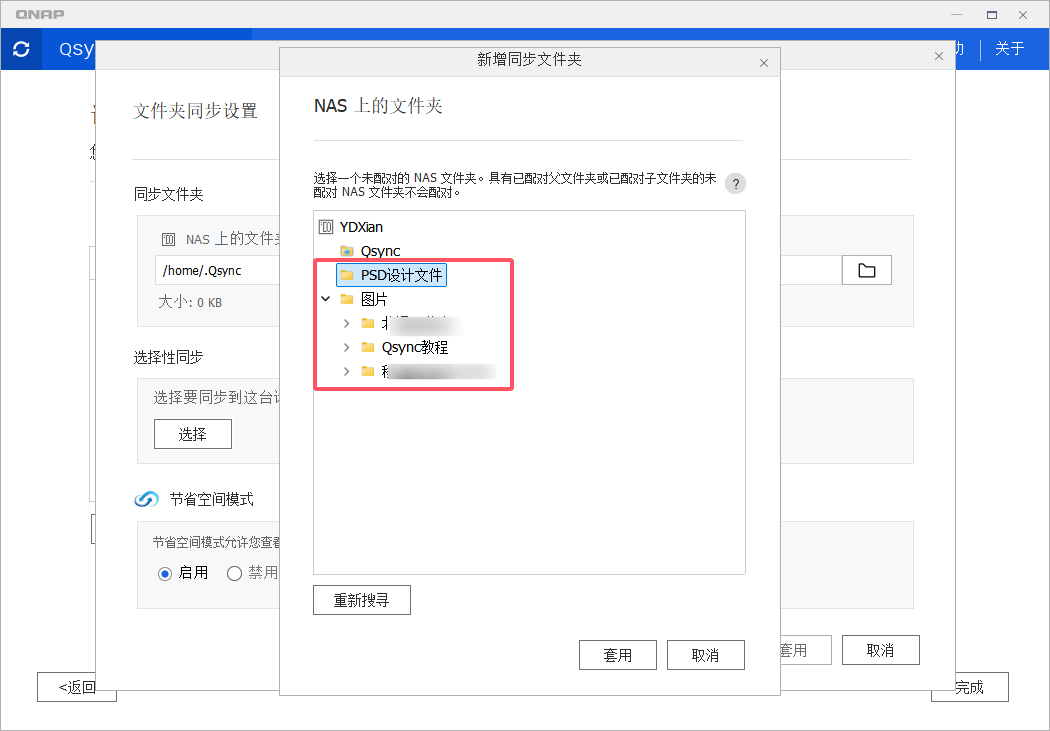Click browse folder button beside the /home/.Qsync path
This screenshot has width=1050, height=731.
pyautogui.click(x=867, y=270)
